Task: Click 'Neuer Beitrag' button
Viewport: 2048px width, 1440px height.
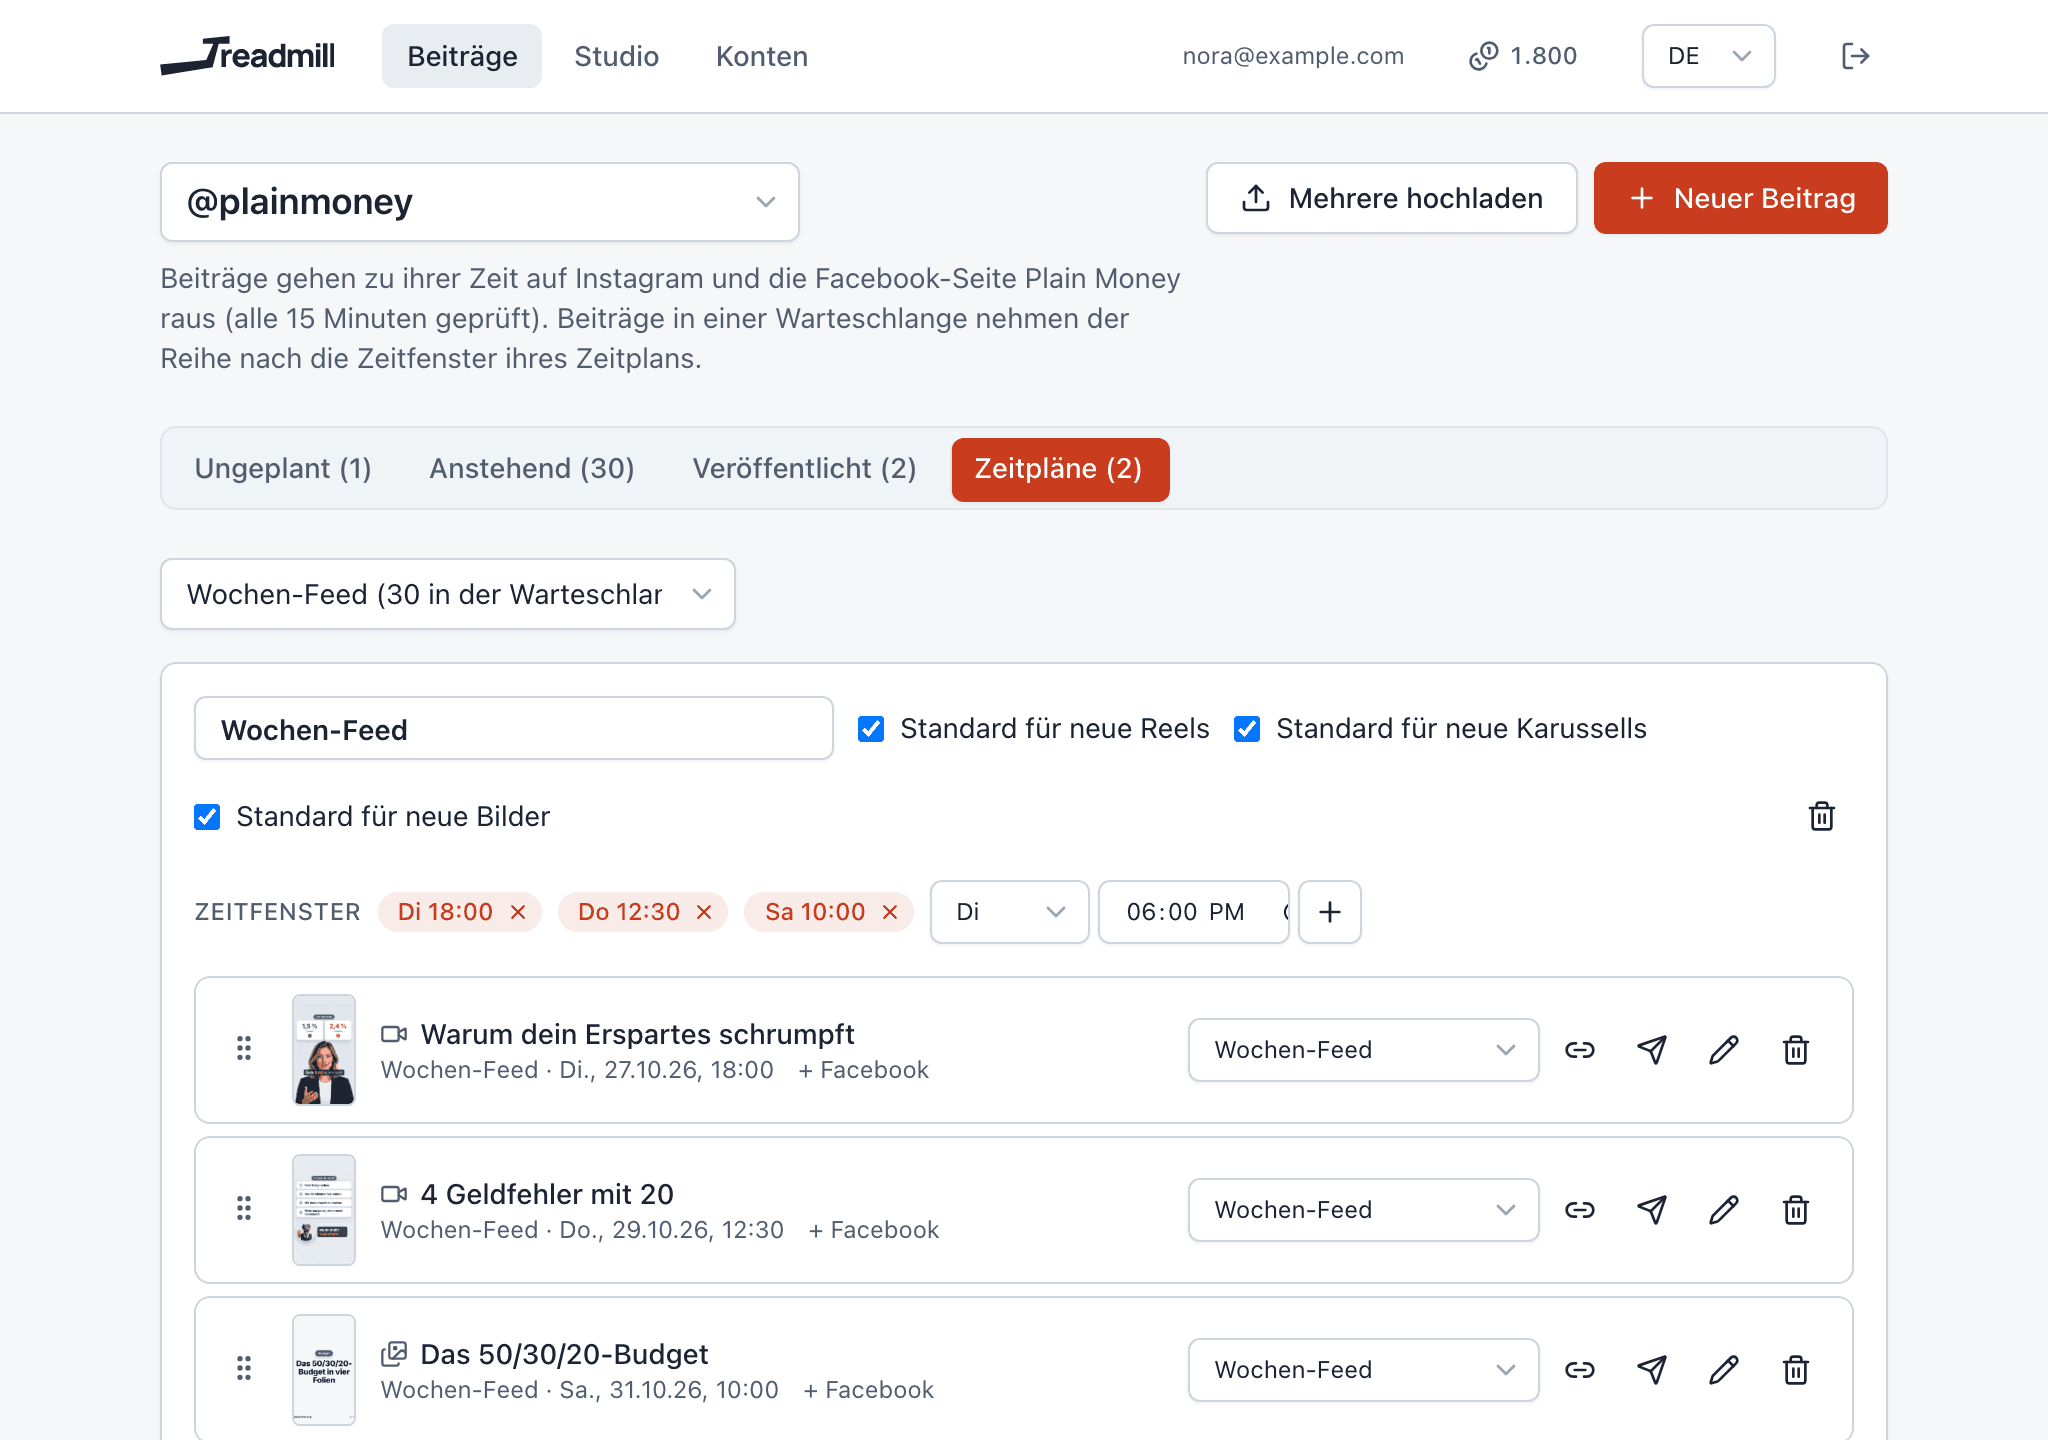Action: pos(1741,198)
